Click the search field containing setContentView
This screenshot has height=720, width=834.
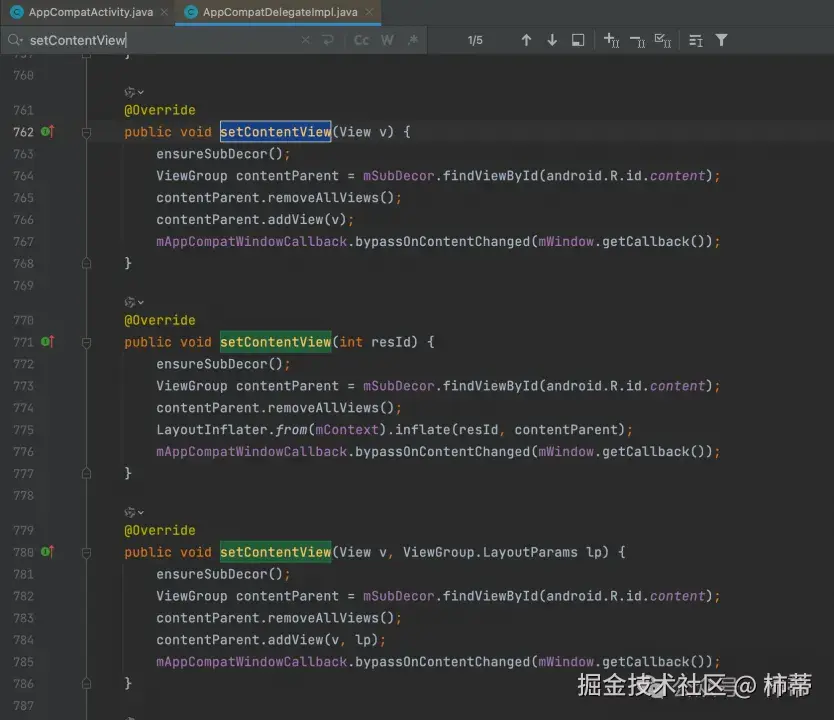pos(160,40)
